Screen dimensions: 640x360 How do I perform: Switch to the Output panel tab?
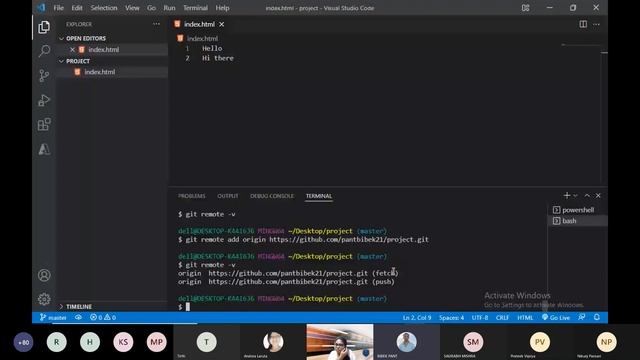pyautogui.click(x=228, y=196)
